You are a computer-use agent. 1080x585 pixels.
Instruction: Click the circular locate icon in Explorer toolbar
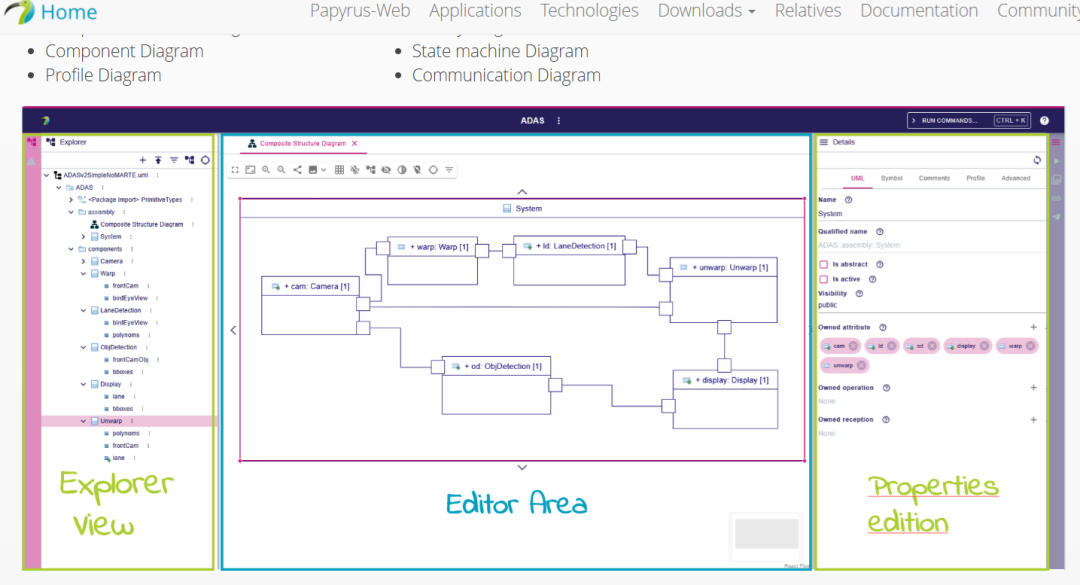click(x=205, y=160)
